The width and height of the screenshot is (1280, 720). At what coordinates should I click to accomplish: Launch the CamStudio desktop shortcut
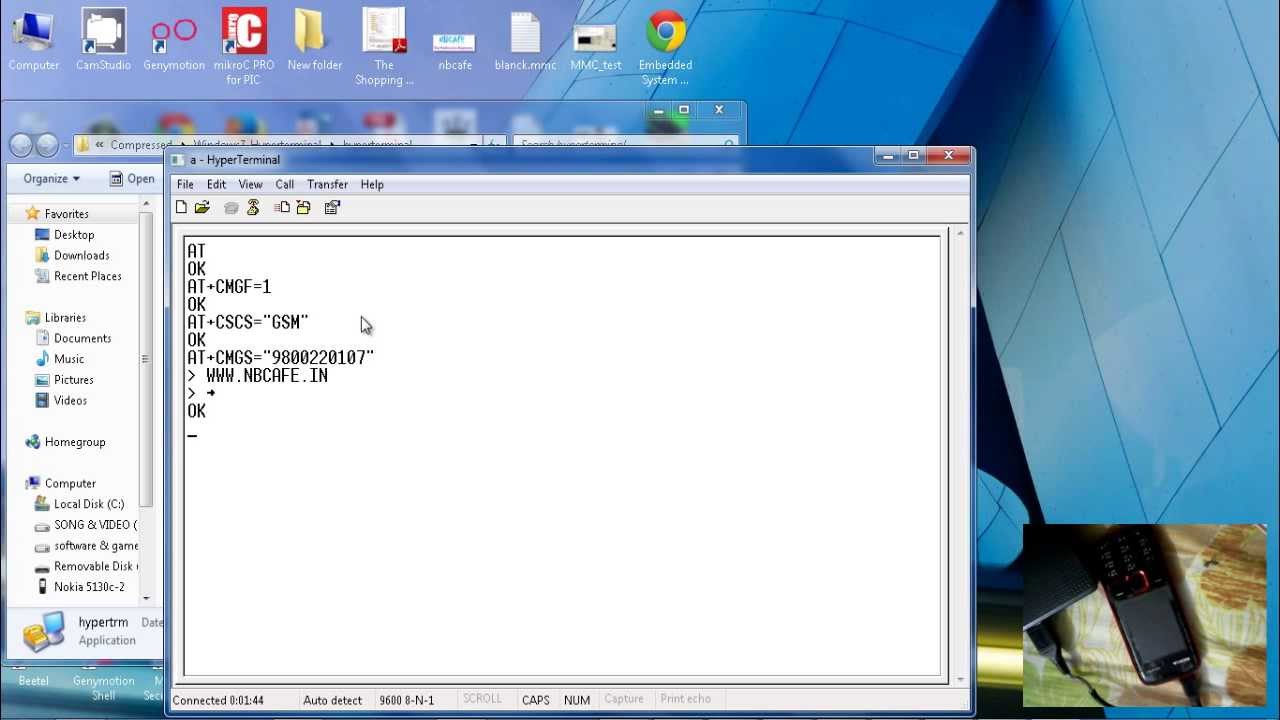click(x=103, y=41)
